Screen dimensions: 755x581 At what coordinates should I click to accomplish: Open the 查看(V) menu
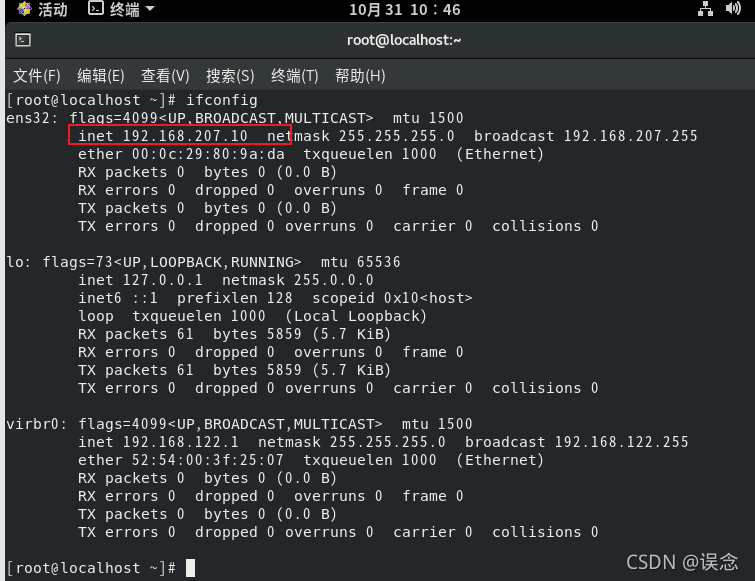165,76
